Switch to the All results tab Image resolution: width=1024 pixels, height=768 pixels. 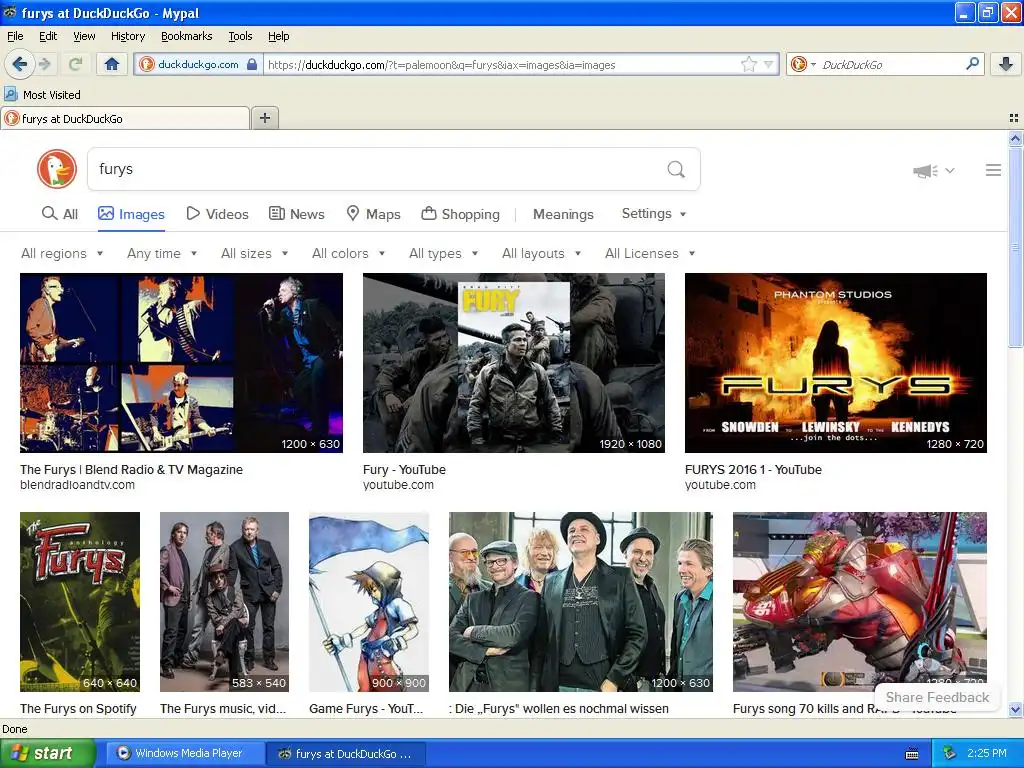59,214
